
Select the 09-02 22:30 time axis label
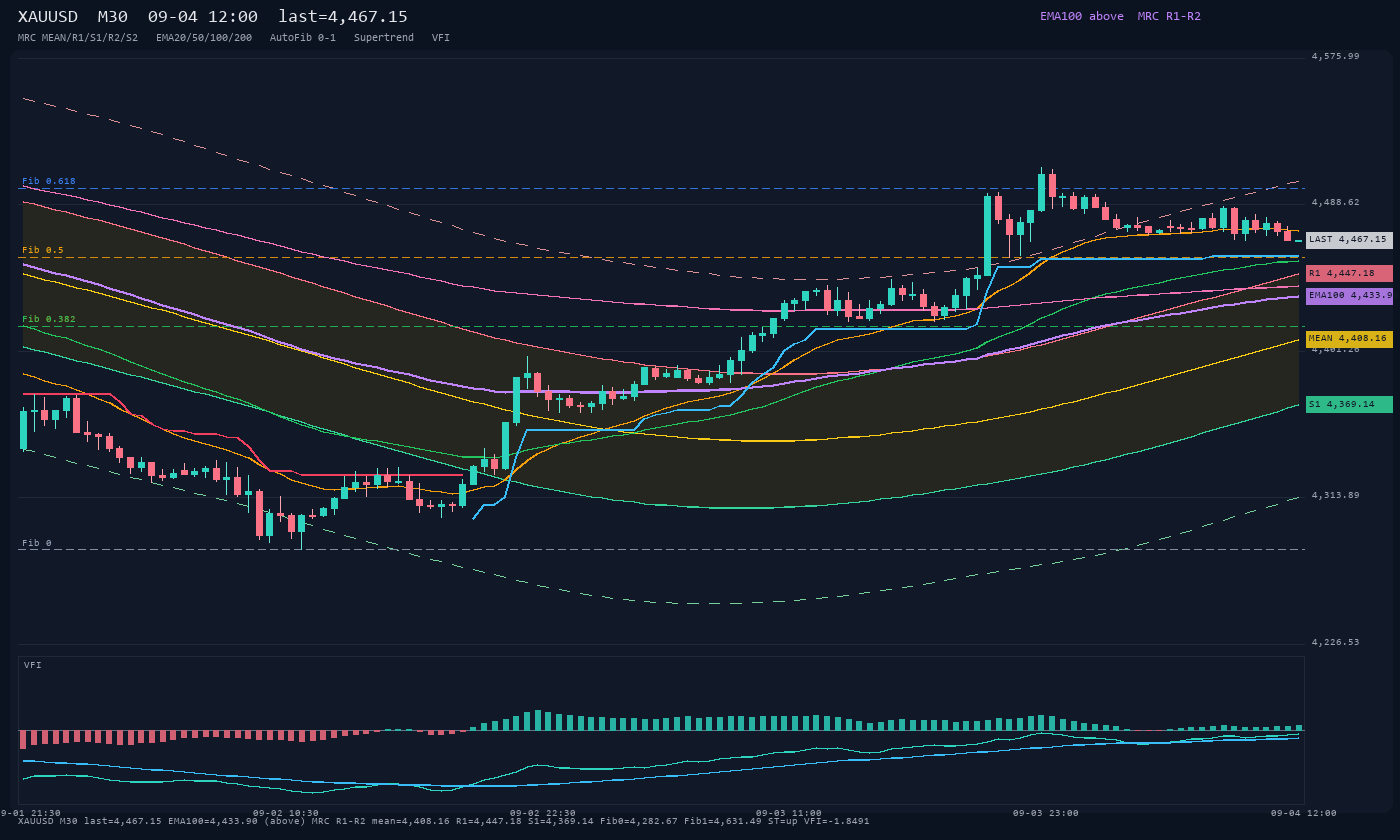543,813
